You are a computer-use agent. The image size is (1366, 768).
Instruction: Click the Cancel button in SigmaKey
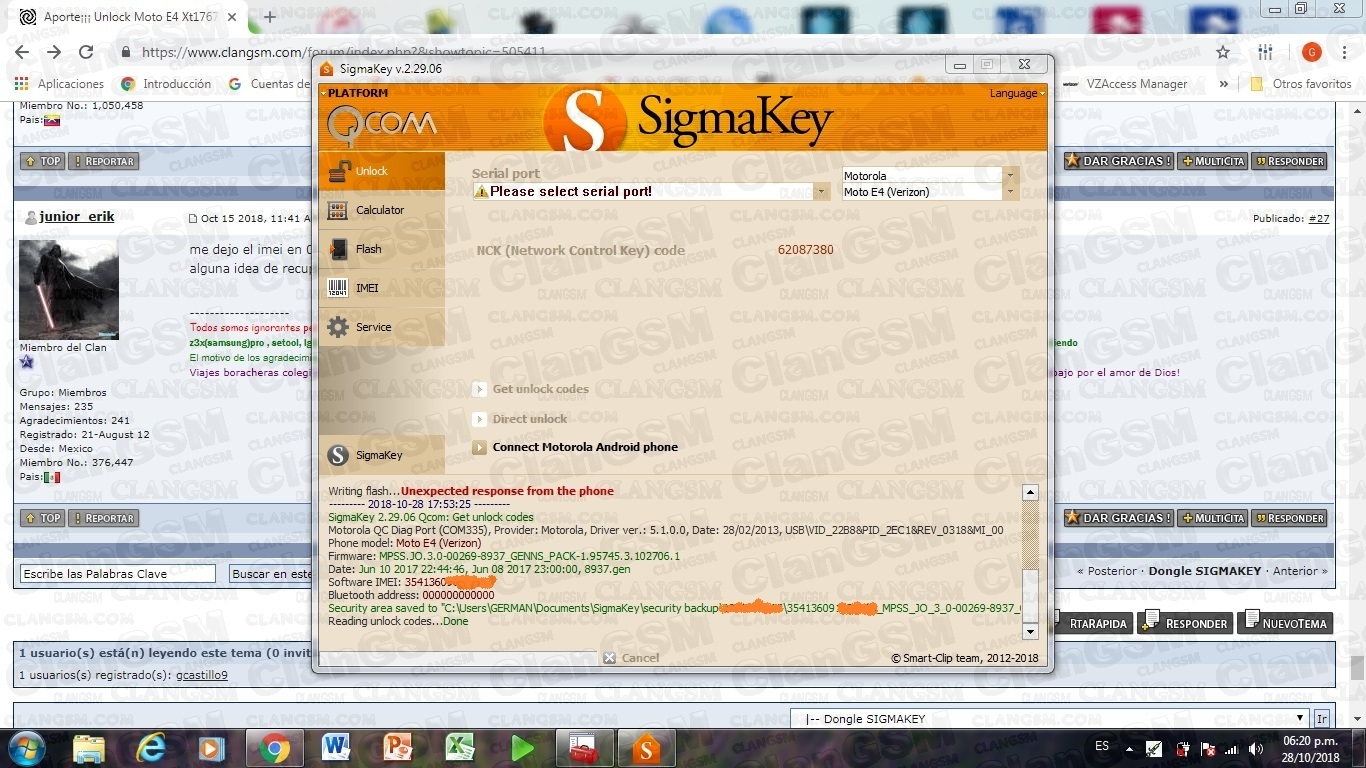coord(631,658)
